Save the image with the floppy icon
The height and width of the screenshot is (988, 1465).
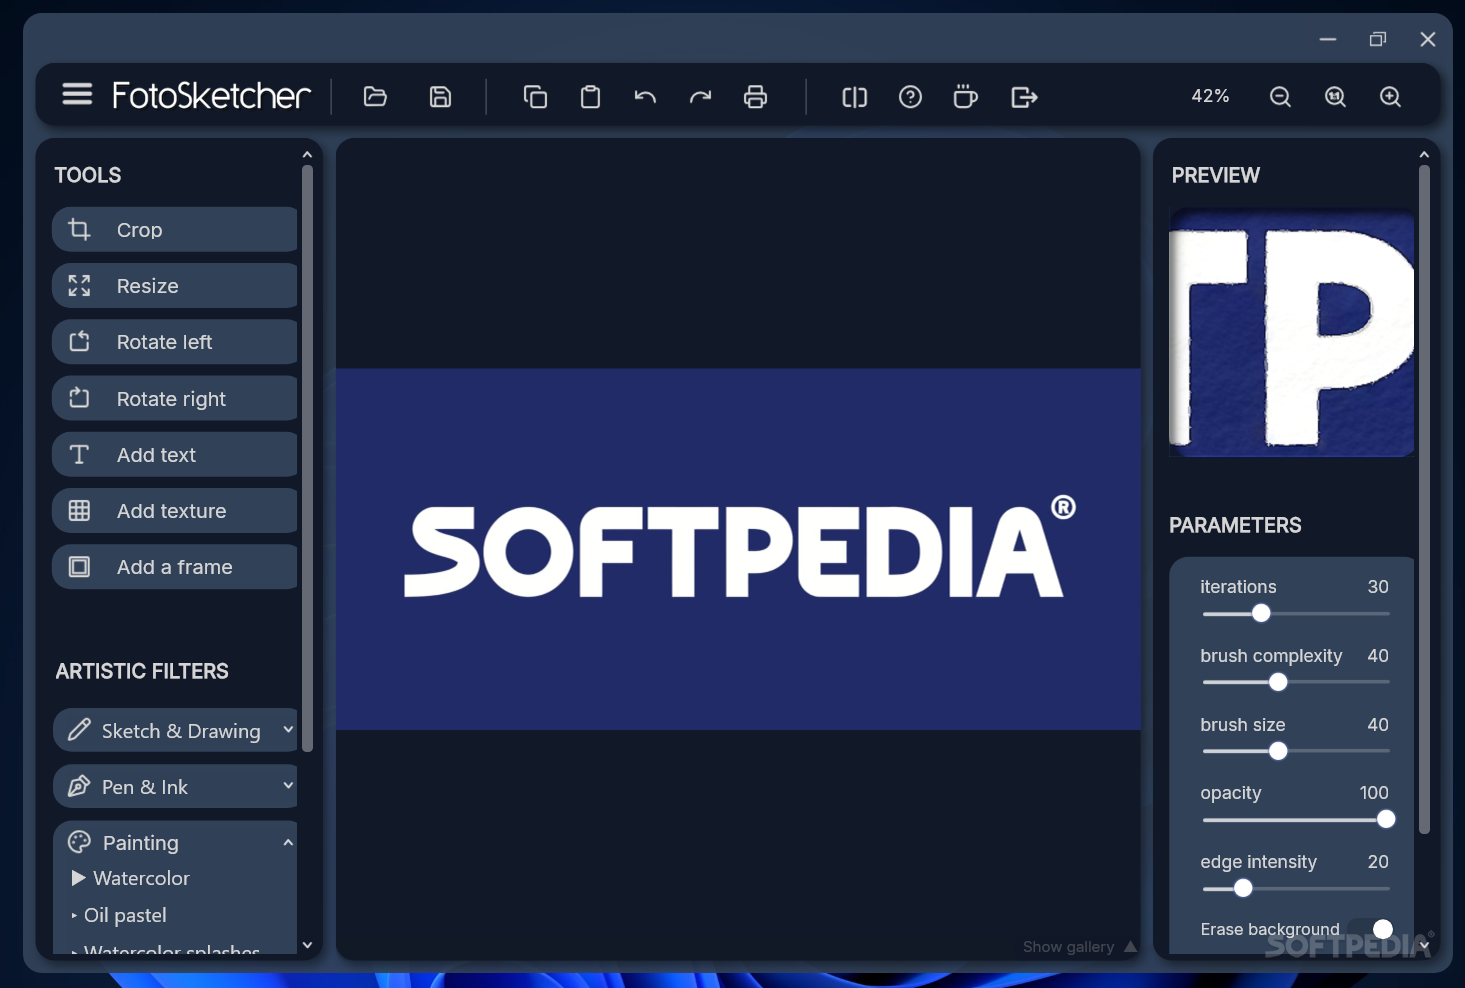point(441,97)
